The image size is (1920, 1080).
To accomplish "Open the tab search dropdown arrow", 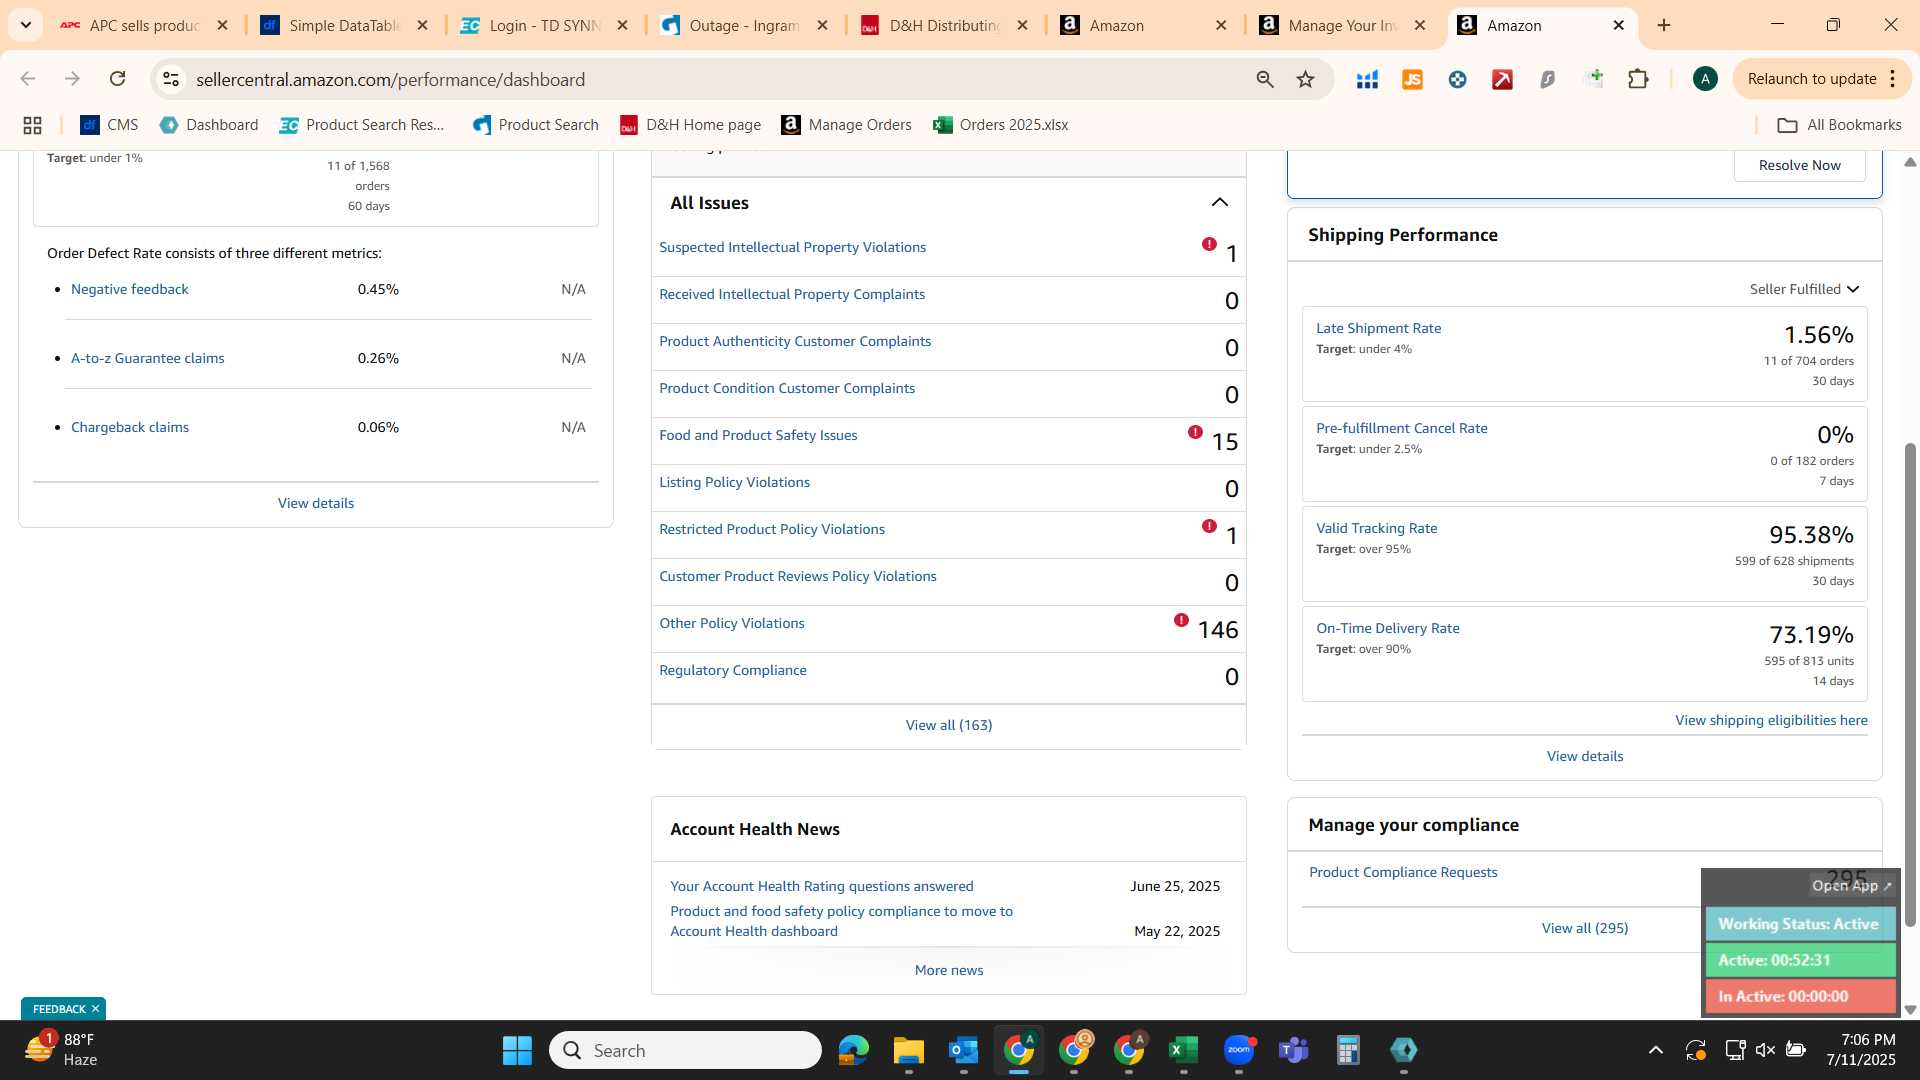I will (x=25, y=25).
